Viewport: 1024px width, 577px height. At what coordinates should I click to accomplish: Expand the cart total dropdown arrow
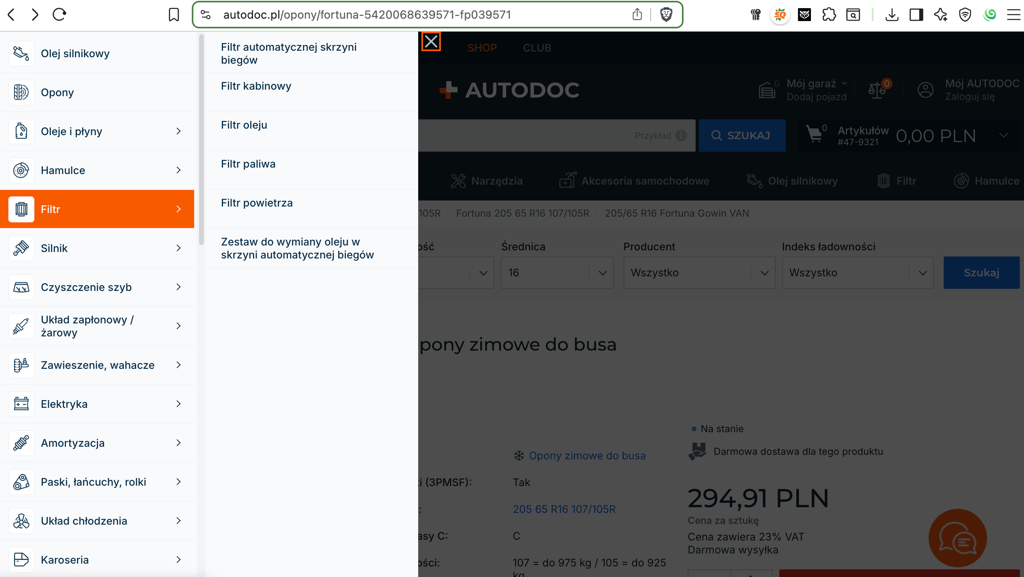click(x=1004, y=135)
